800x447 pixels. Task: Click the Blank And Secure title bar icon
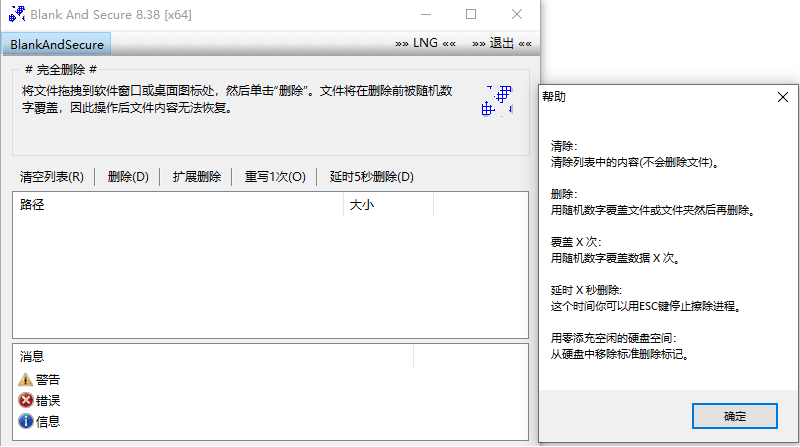(15, 15)
